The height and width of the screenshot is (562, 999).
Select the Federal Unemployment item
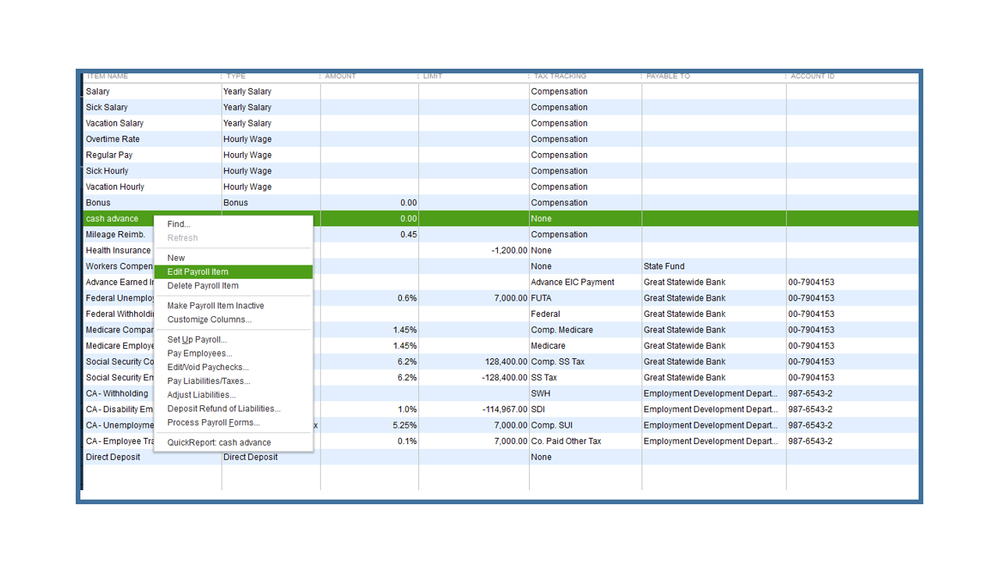120,299
